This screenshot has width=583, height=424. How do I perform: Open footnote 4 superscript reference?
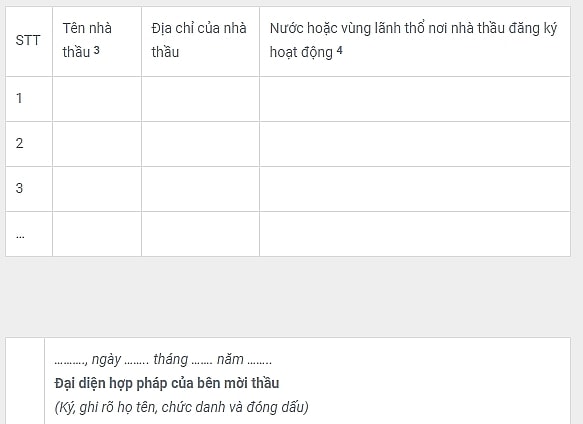339,50
